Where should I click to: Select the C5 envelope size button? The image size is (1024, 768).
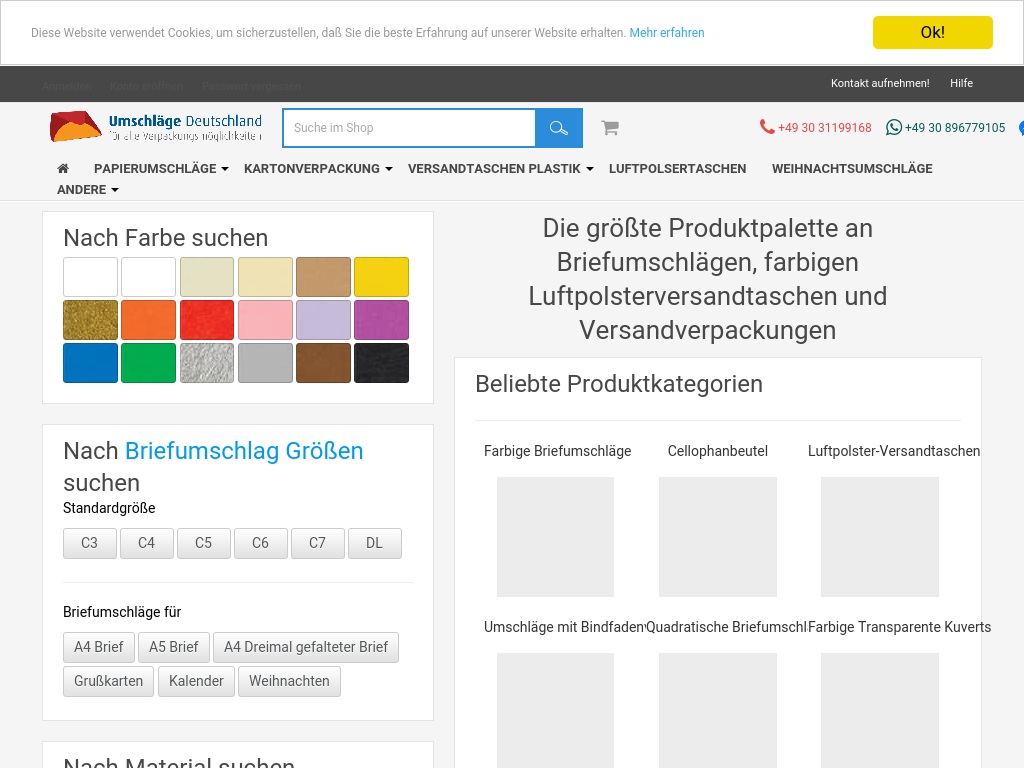point(203,543)
